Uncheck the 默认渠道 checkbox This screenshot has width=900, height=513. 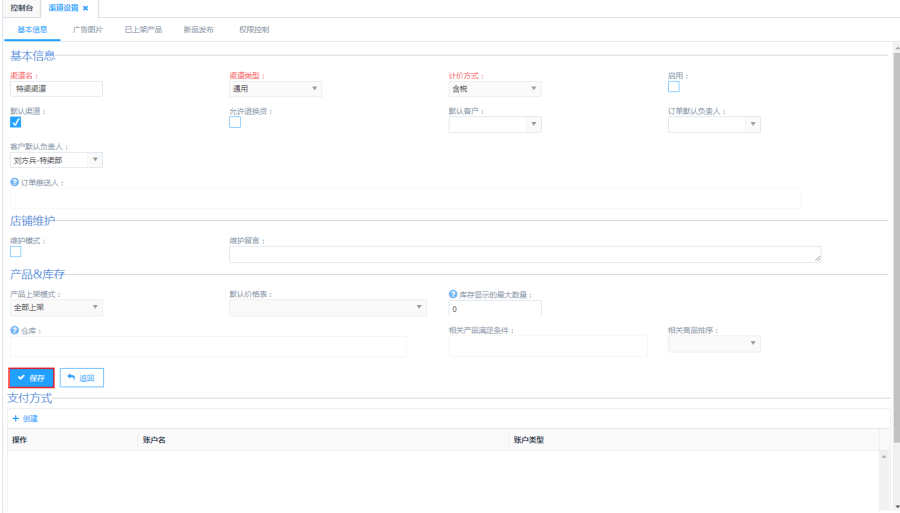[x=16, y=122]
